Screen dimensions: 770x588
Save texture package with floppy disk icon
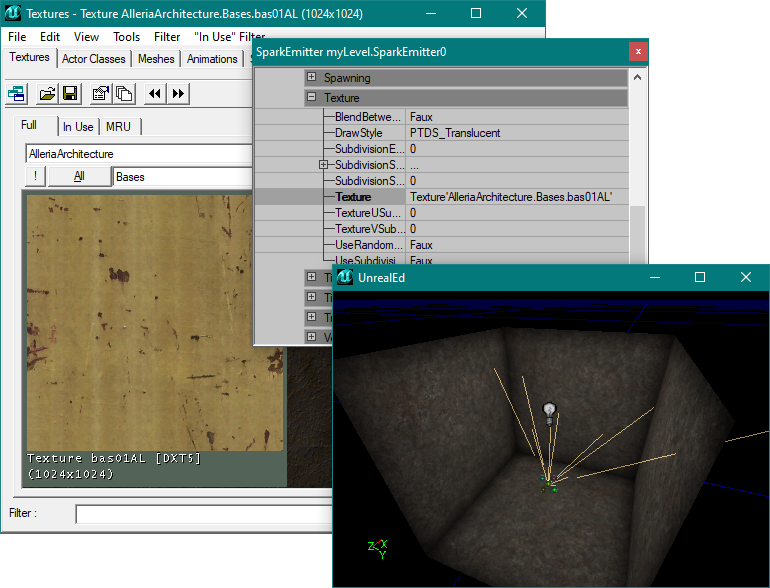click(x=70, y=93)
